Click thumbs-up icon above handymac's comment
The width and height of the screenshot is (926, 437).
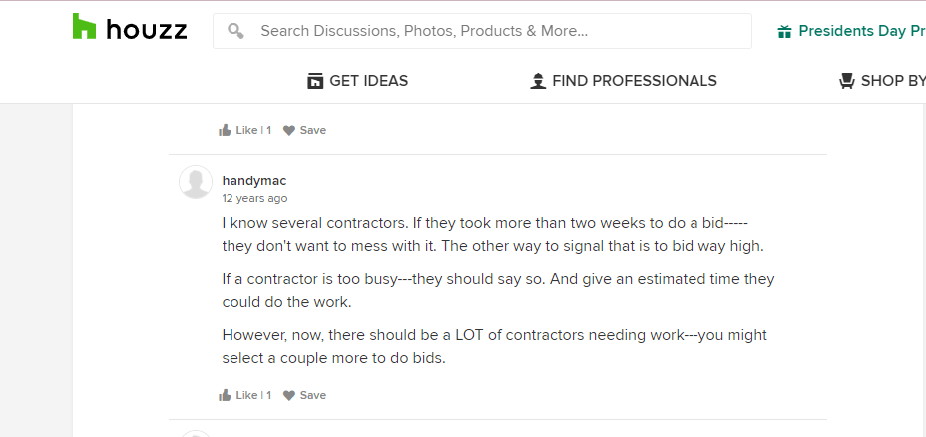tap(225, 130)
